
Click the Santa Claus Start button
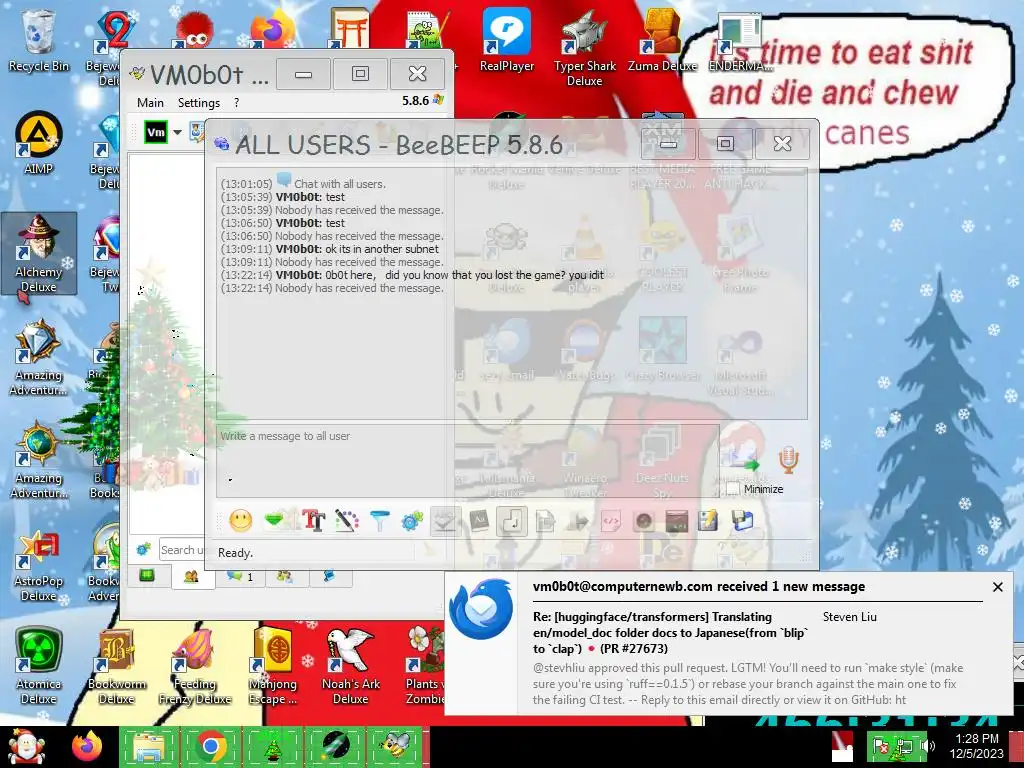[25, 746]
